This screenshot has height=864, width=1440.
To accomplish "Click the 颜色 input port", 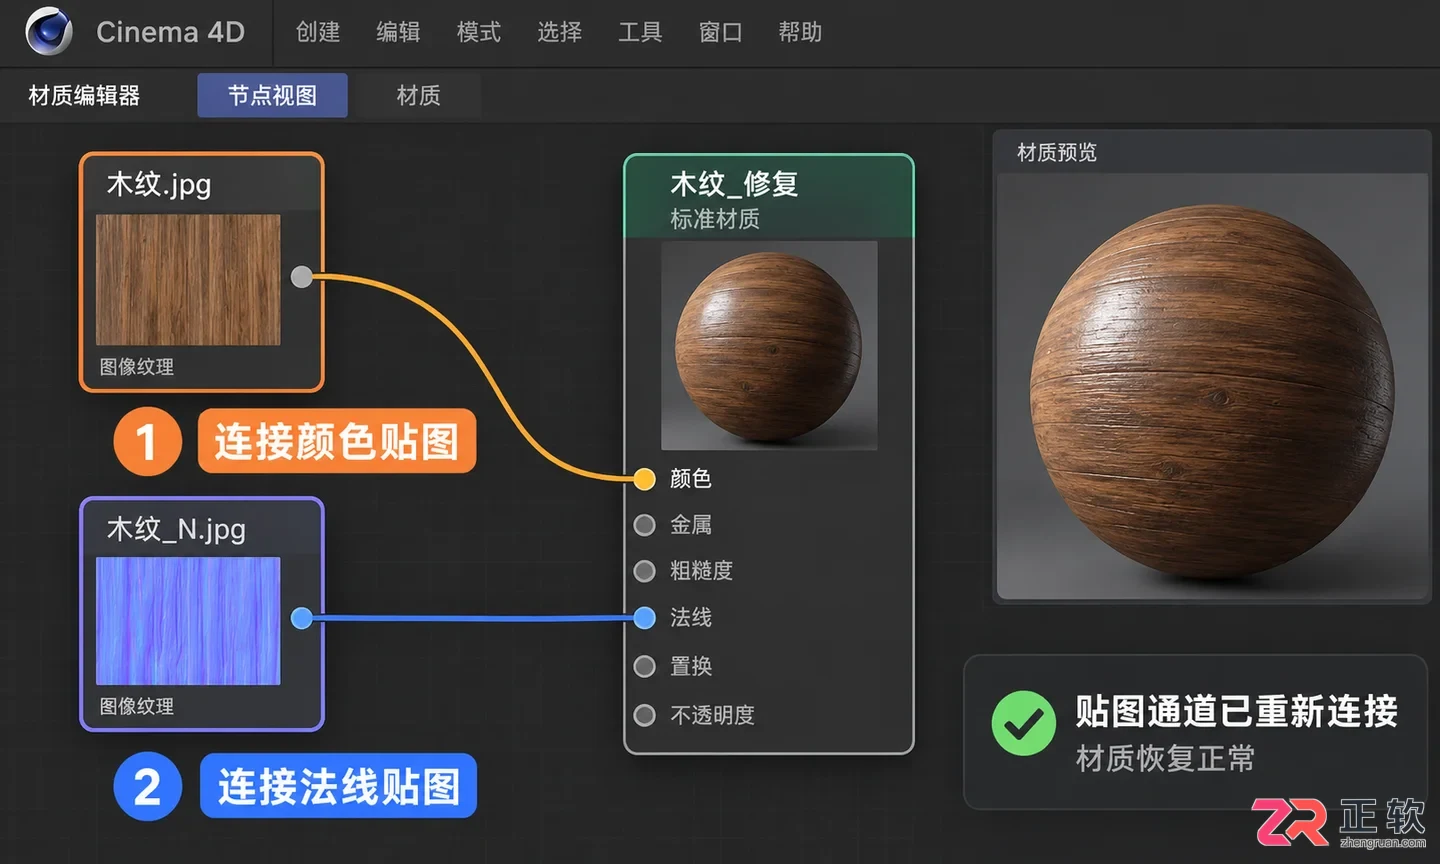I will click(x=645, y=478).
